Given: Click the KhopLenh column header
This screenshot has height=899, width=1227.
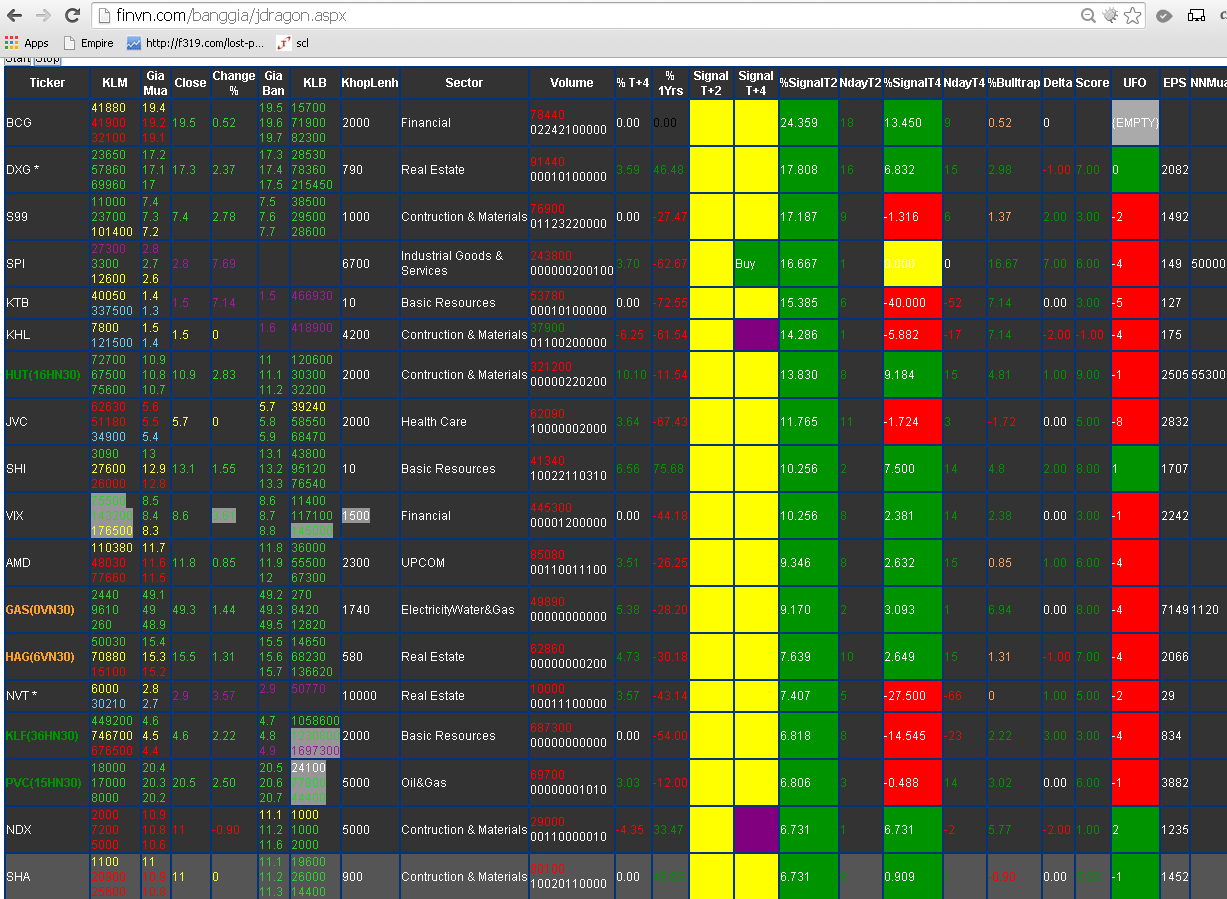Looking at the screenshot, I should click(370, 83).
